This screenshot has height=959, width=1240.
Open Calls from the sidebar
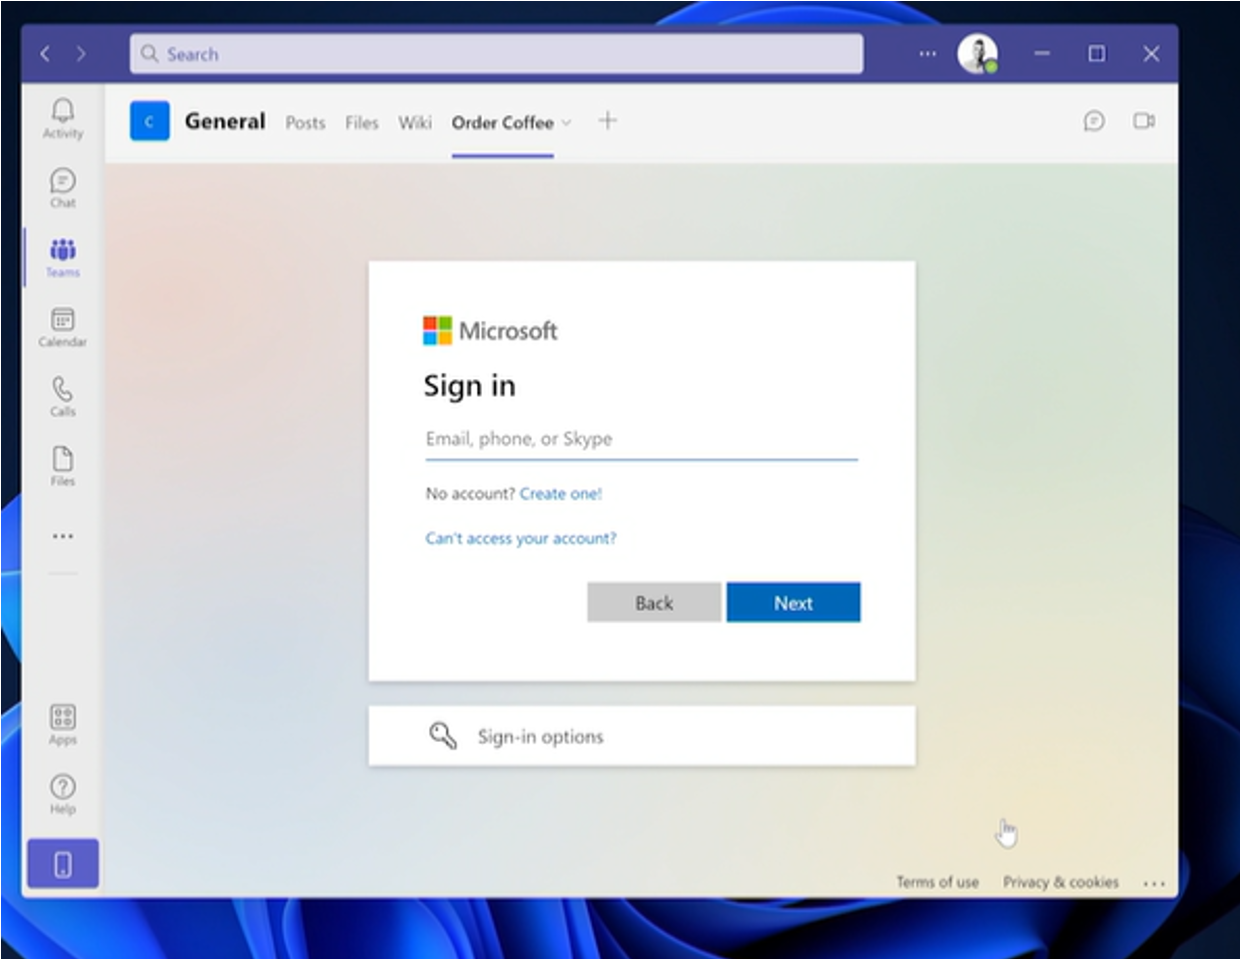tap(62, 396)
